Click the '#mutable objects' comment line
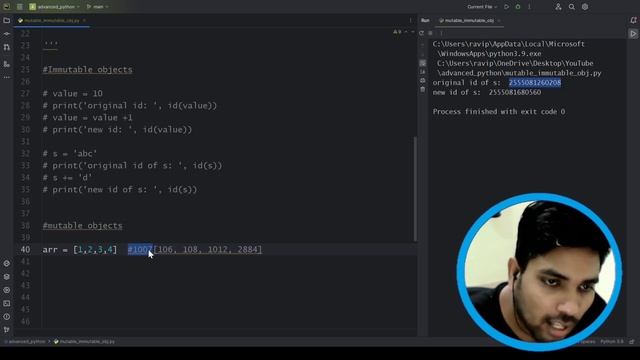Screen dimensions: 640x360 (82, 225)
